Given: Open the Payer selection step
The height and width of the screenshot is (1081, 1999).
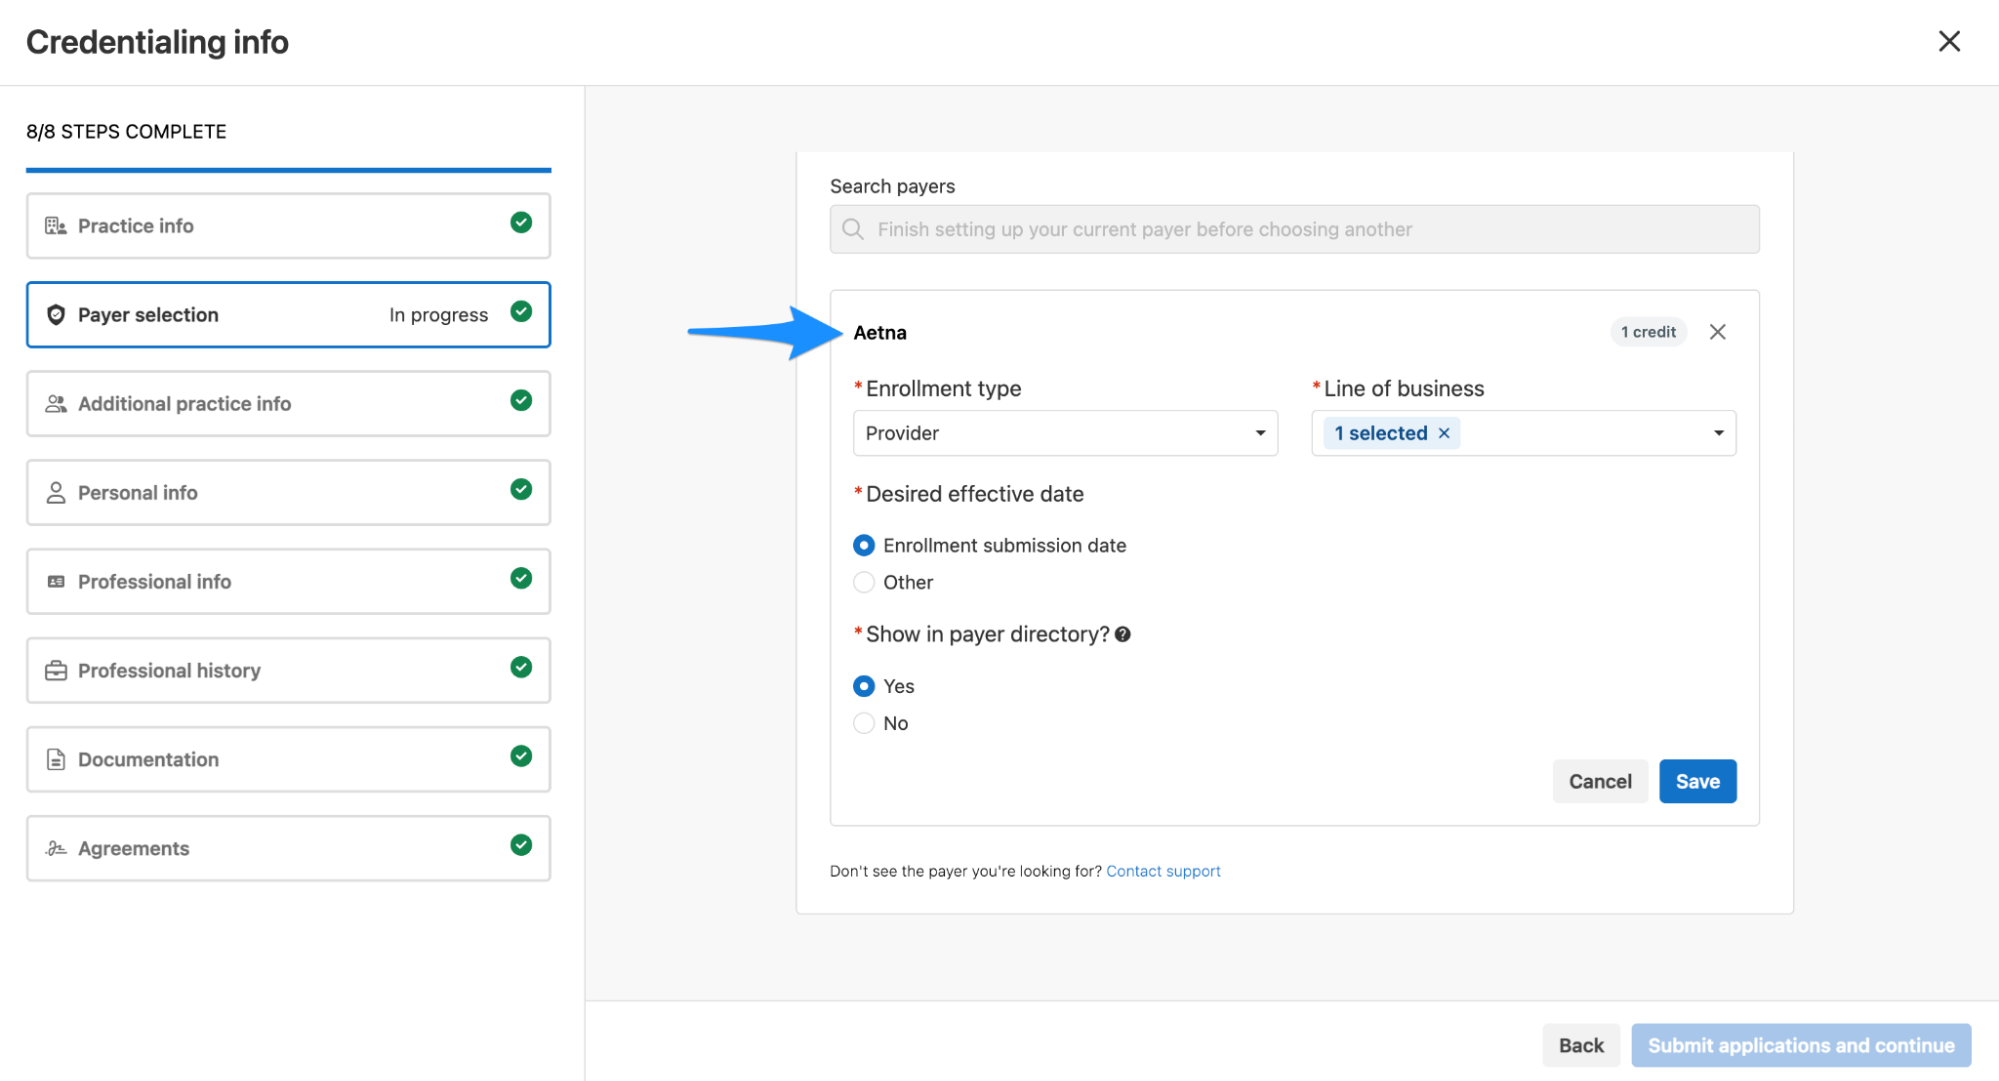Looking at the screenshot, I should 288,315.
